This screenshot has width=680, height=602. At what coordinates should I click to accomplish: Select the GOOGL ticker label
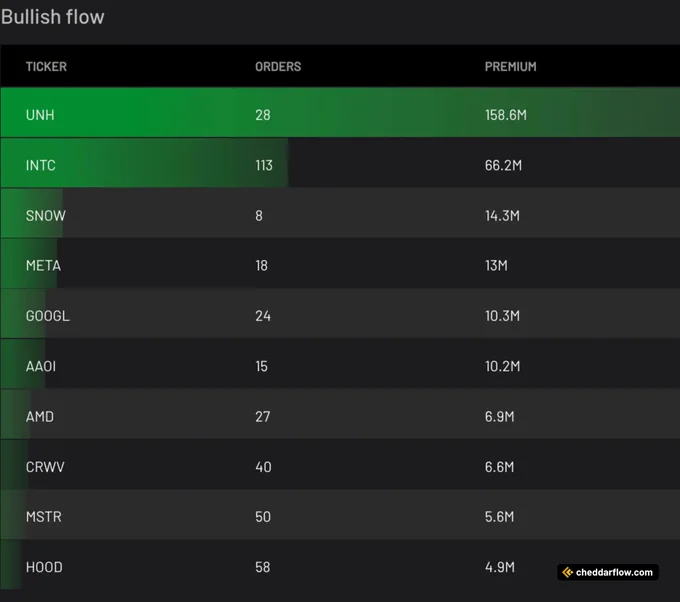[x=48, y=316]
